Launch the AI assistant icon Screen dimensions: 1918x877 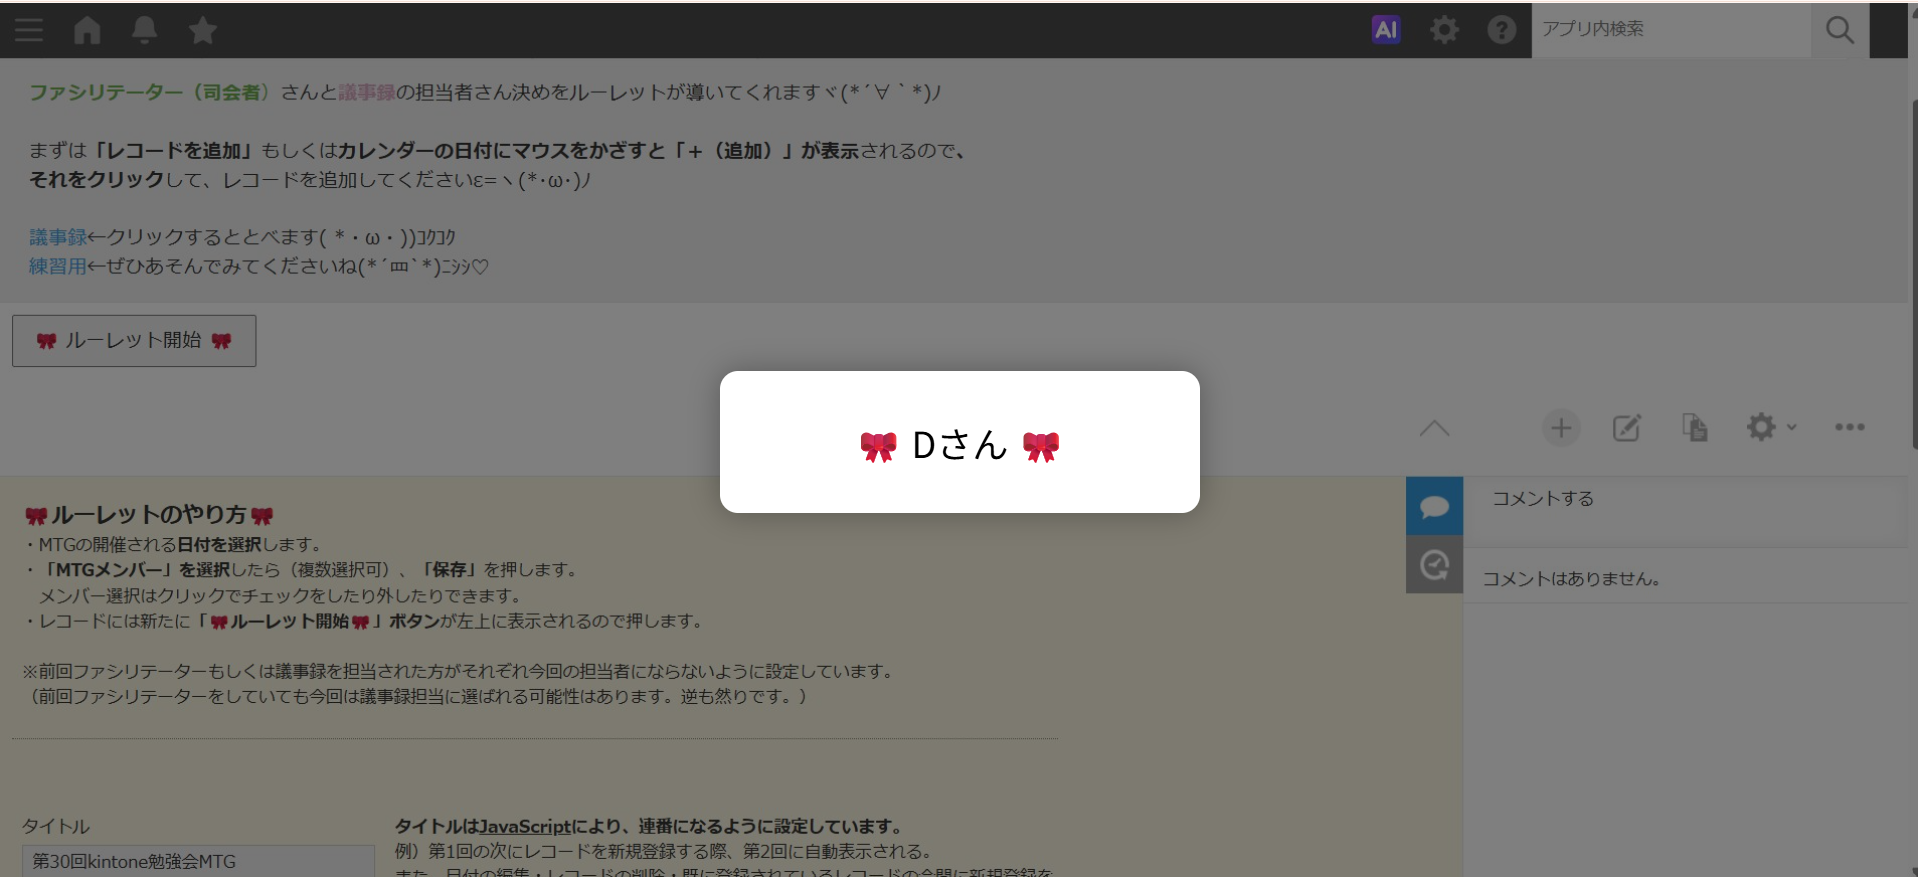pyautogui.click(x=1386, y=30)
